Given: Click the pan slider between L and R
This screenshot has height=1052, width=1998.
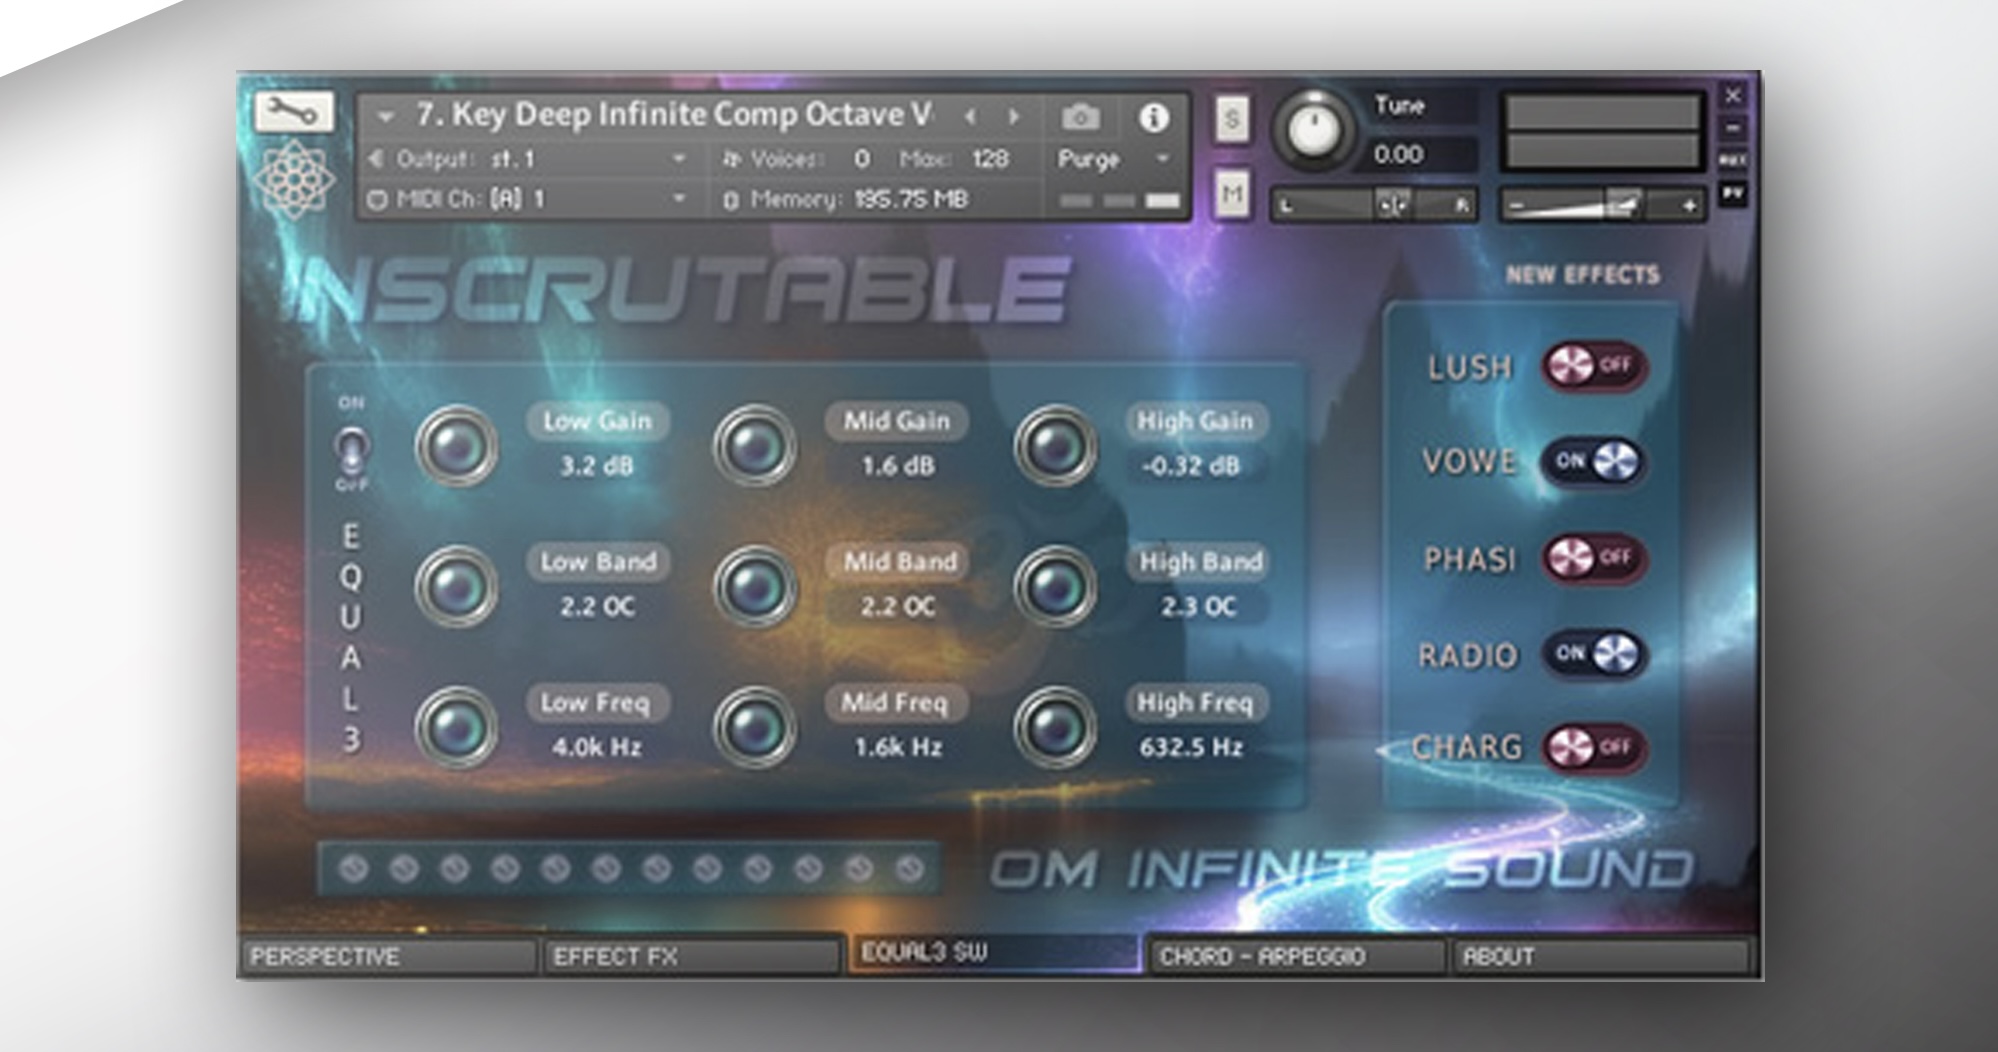Looking at the screenshot, I should click(x=1375, y=205).
